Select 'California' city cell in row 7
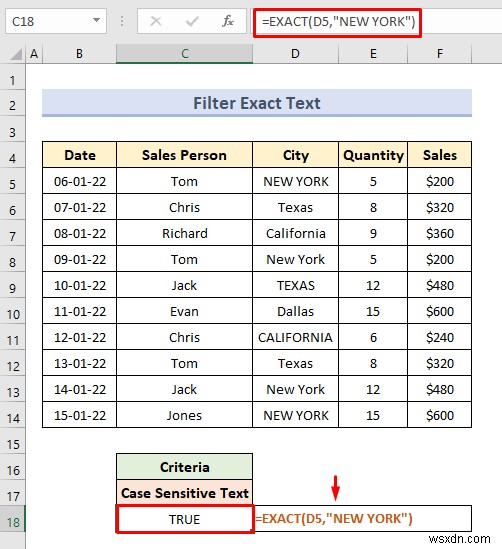This screenshot has width=502, height=549. (x=295, y=233)
